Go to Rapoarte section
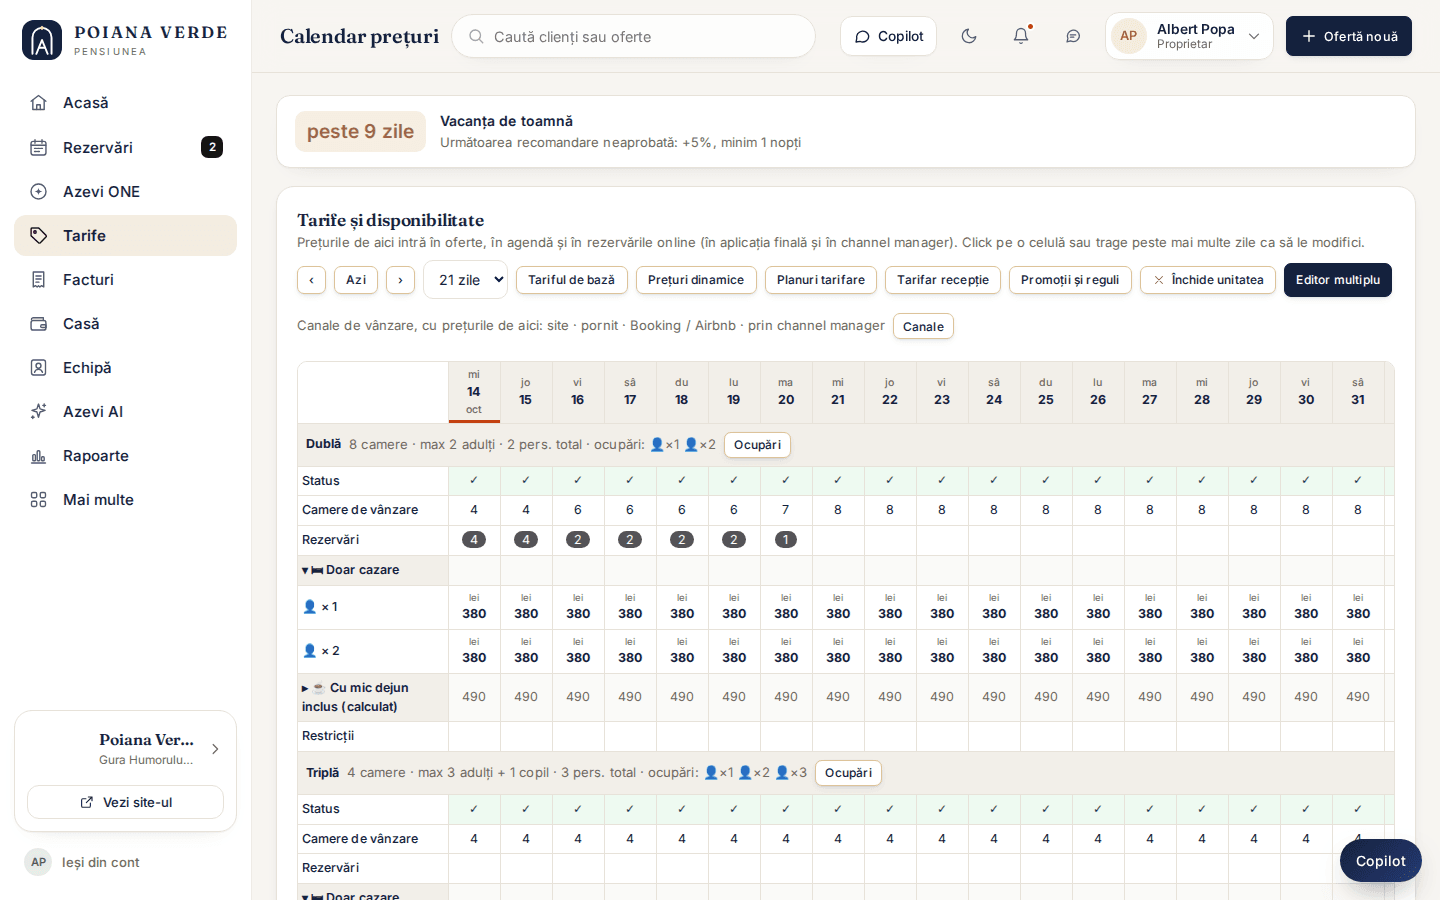This screenshot has height=900, width=1440. pos(125,455)
